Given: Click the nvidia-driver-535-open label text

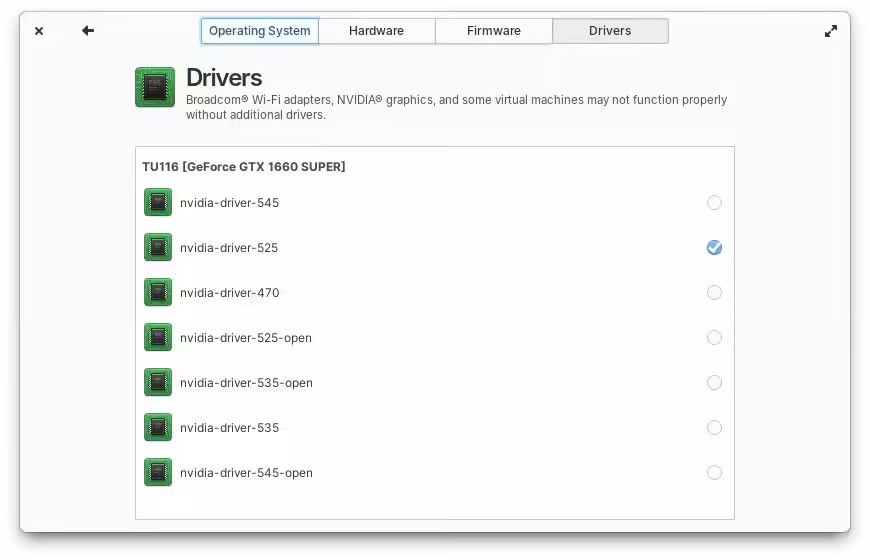Looking at the screenshot, I should pyautogui.click(x=246, y=383).
